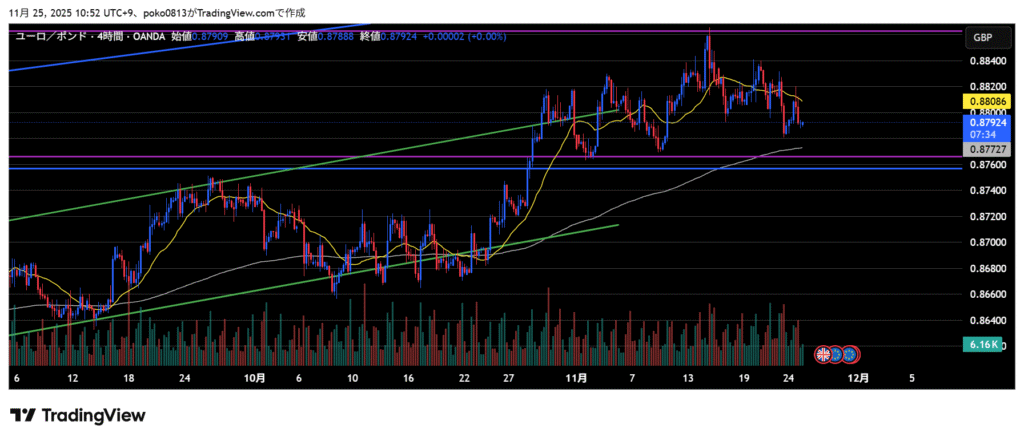This screenshot has width=1024, height=441.
Task: Click the blue 0.87924 current price label
Action: [985, 123]
